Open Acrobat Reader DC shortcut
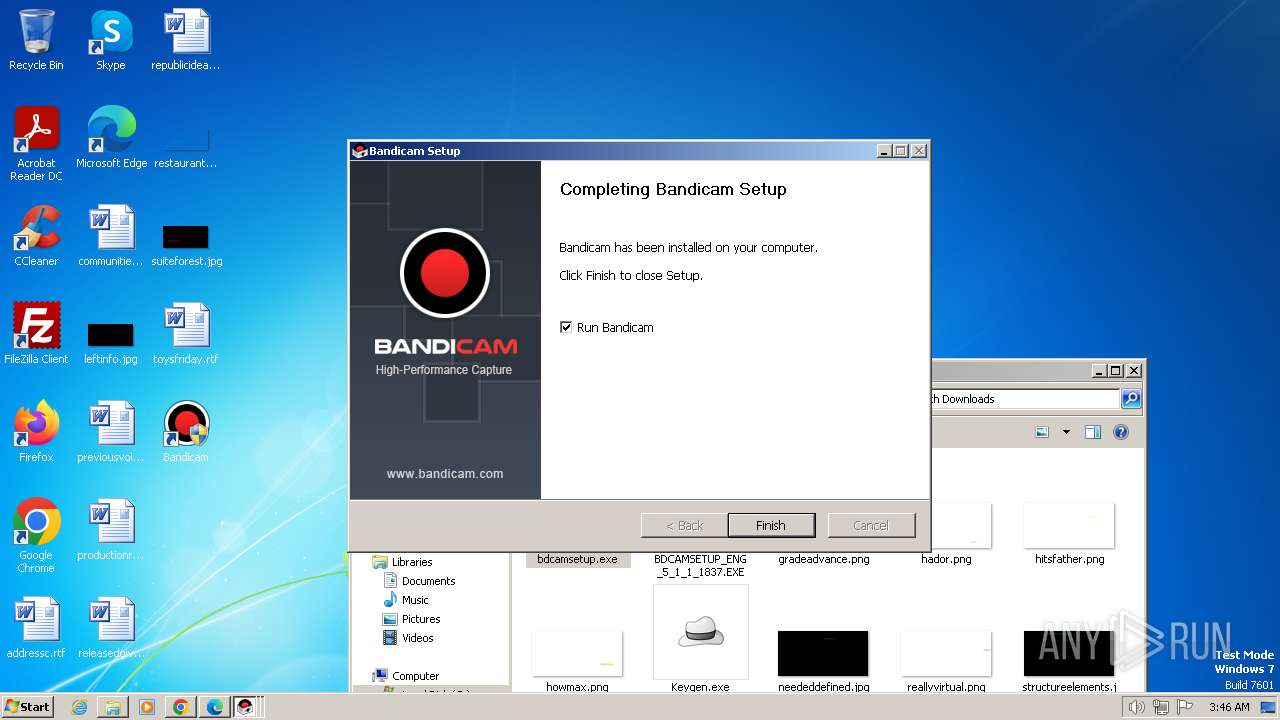 pos(36,144)
